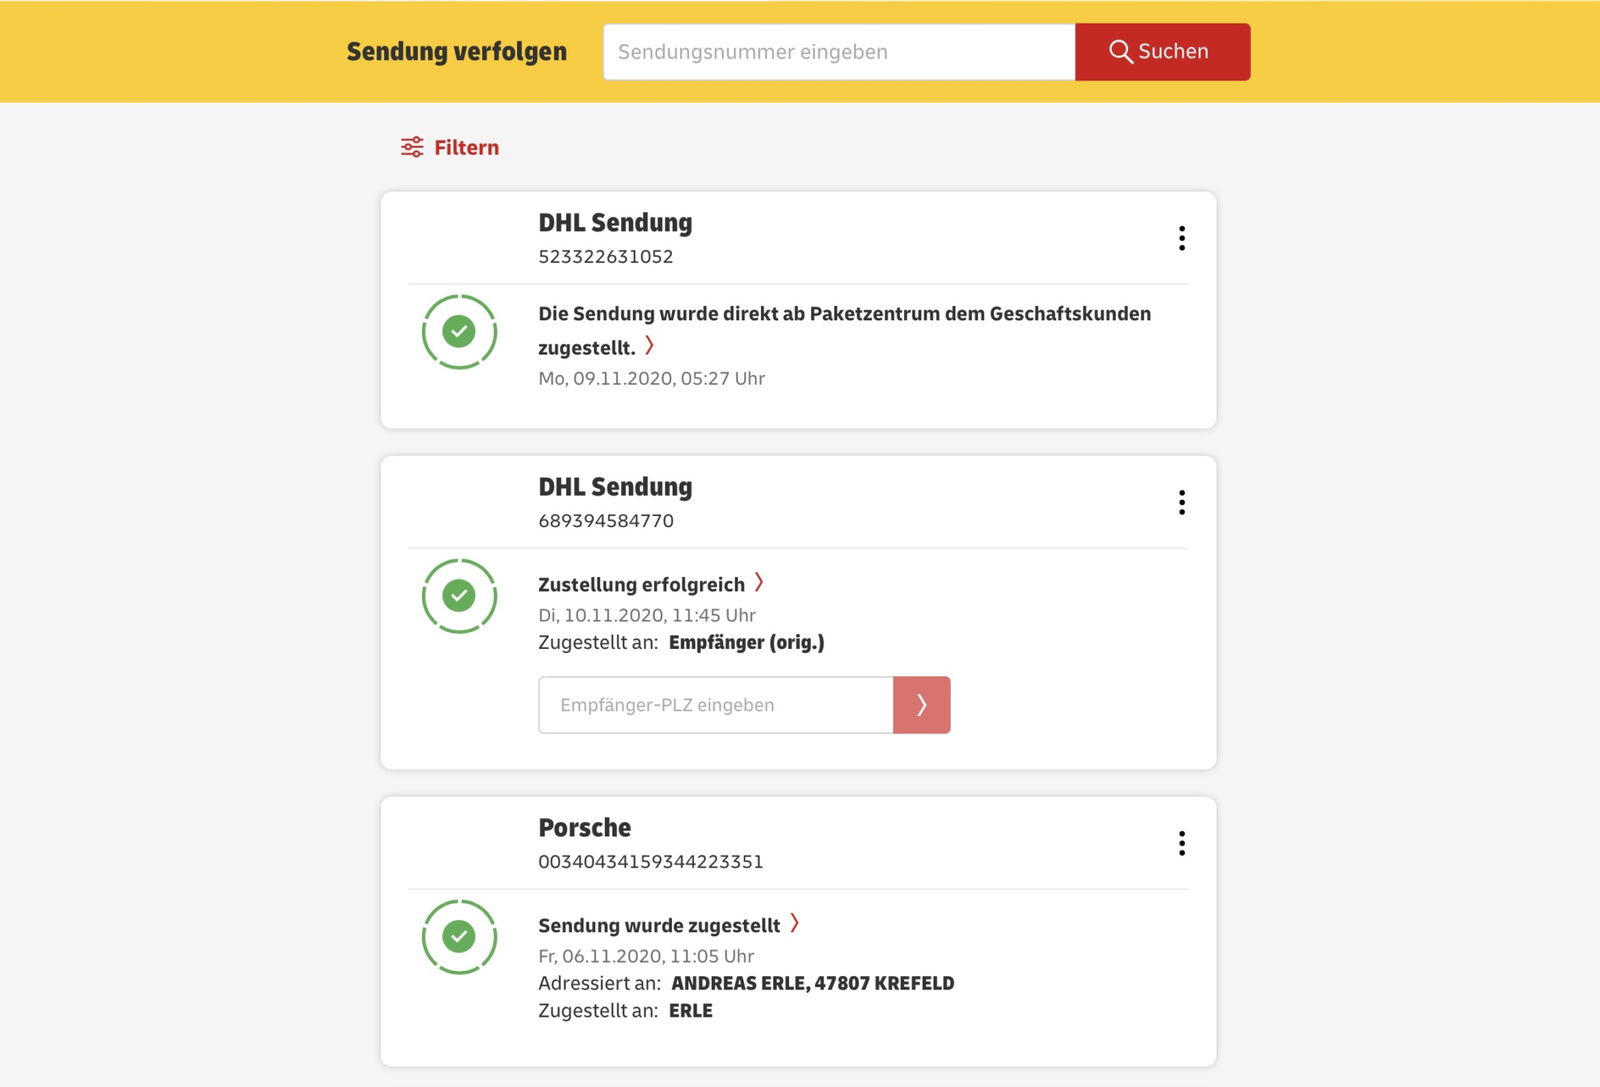The height and width of the screenshot is (1087, 1600).
Task: Focus the Empfänger-PLZ eingeben input field
Action: 716,705
